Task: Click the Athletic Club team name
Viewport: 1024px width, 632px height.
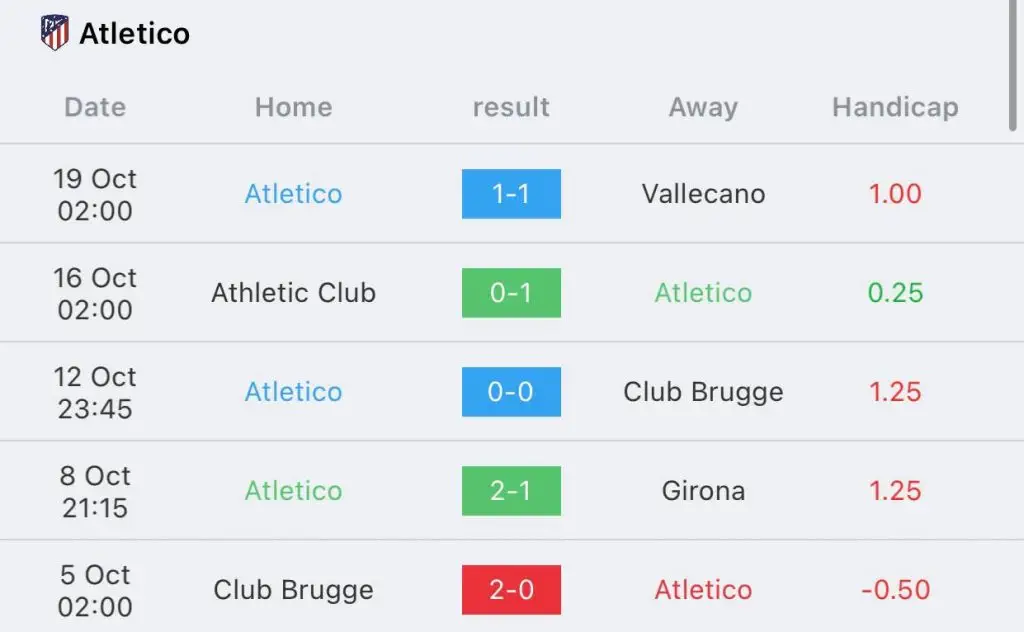Action: point(293,292)
